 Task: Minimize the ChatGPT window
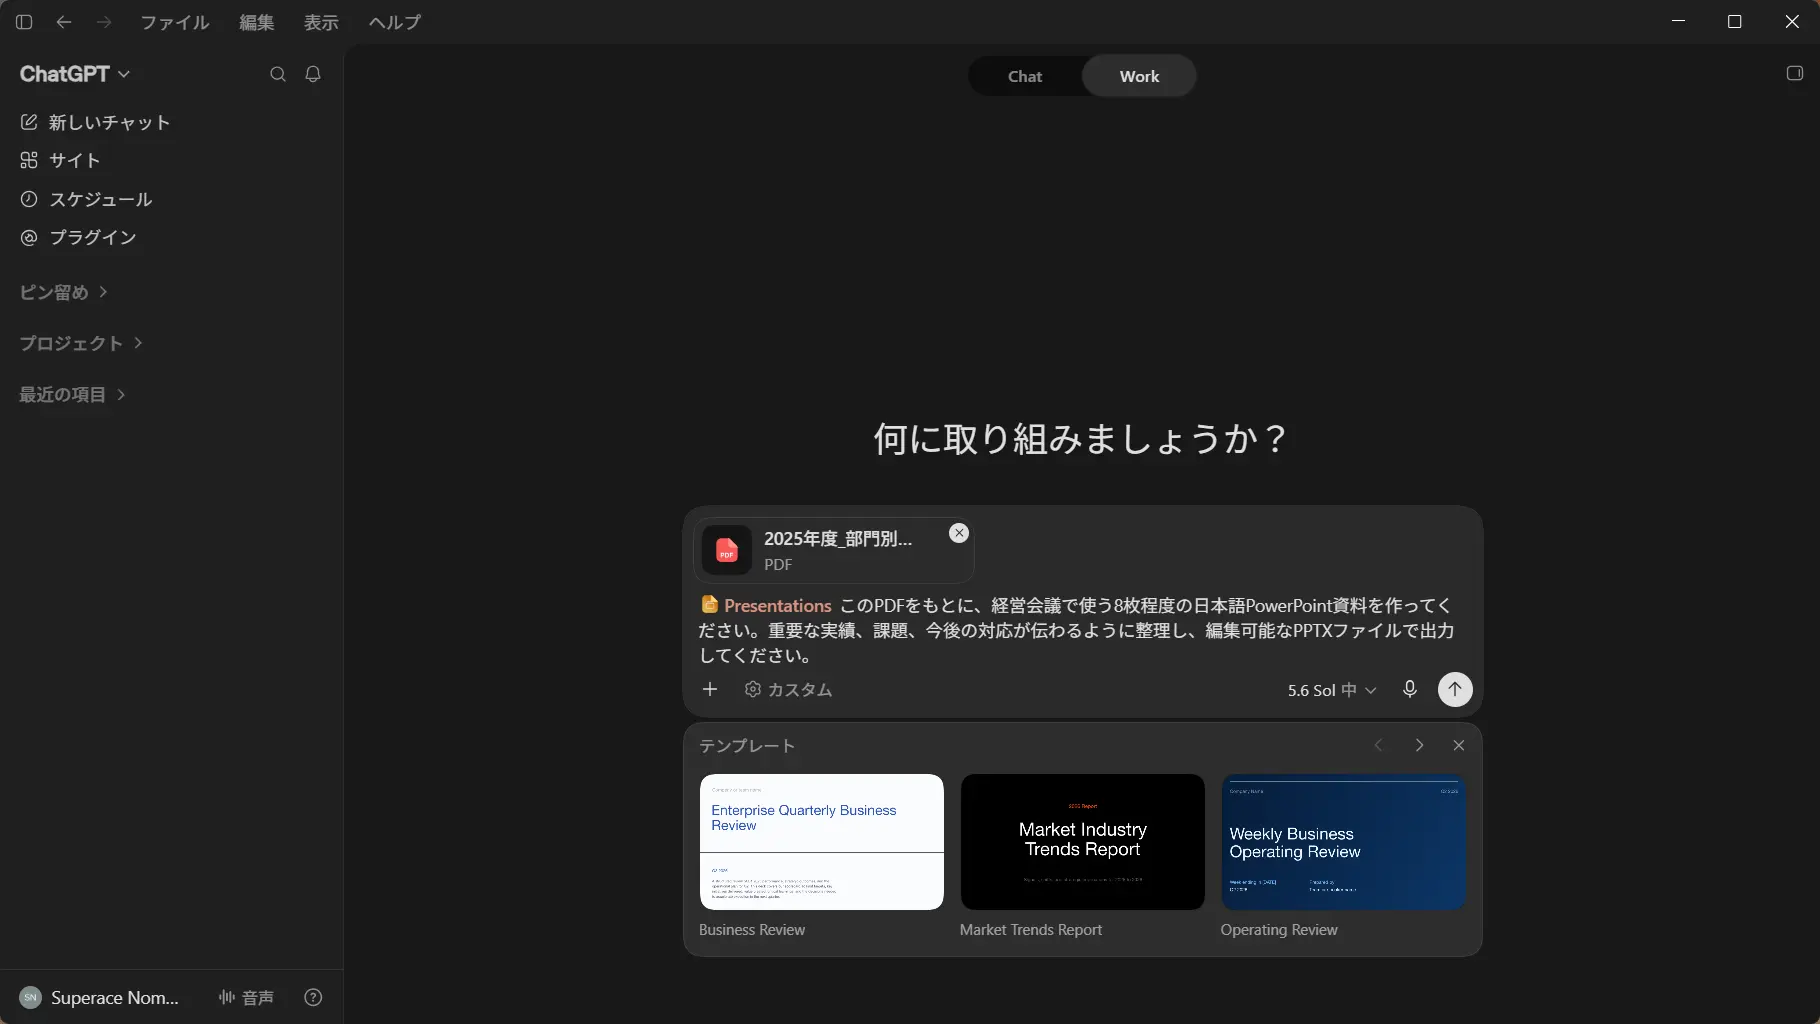(x=1679, y=21)
